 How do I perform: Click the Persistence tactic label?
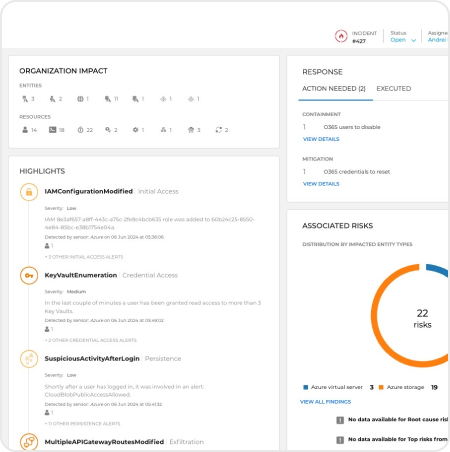pos(163,359)
